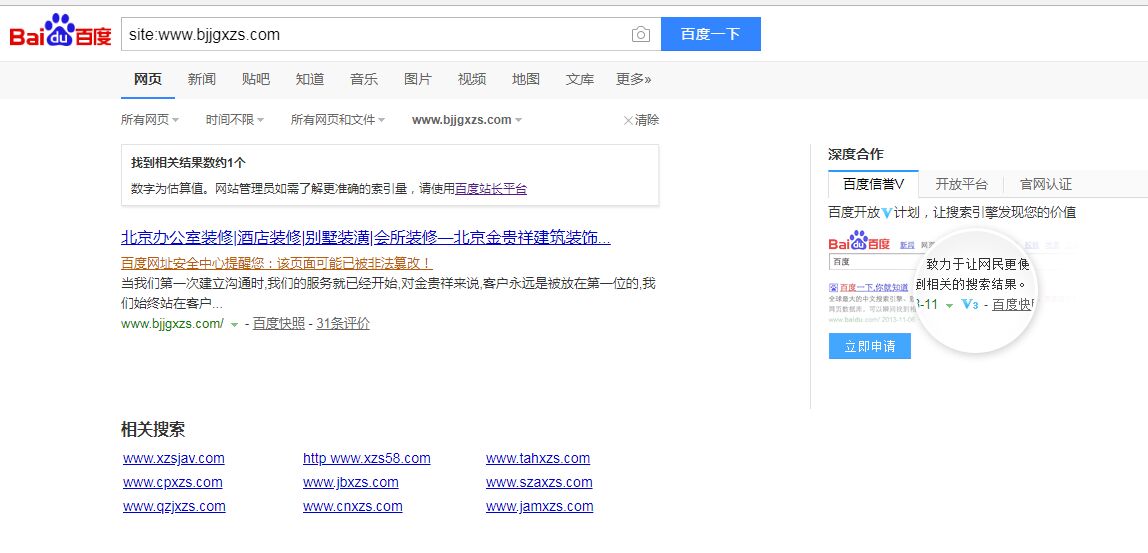This screenshot has height=553, width=1148.
Task: Open the 百度站长平台 link
Action: (x=491, y=189)
